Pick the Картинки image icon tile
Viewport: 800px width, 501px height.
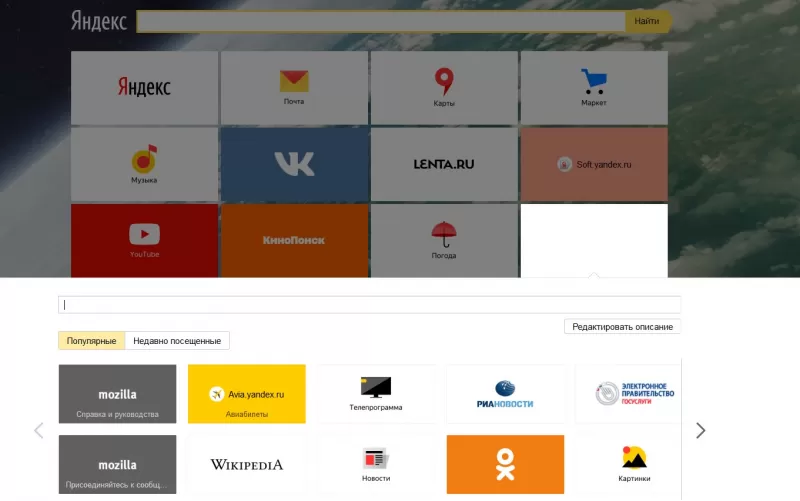click(629, 464)
